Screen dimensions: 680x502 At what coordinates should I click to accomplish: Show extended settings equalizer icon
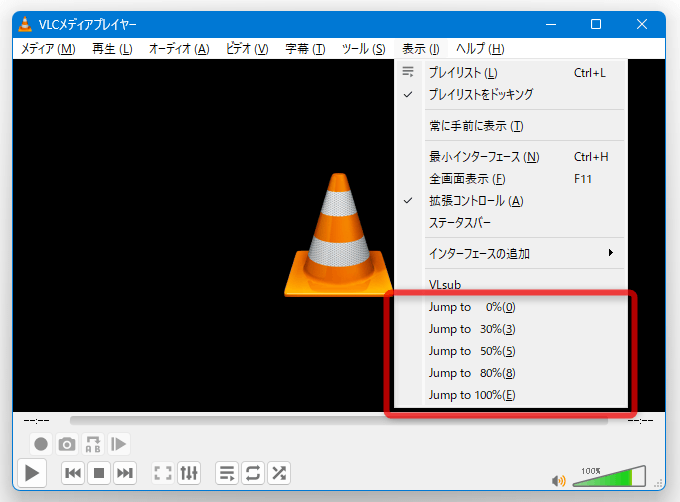click(189, 473)
